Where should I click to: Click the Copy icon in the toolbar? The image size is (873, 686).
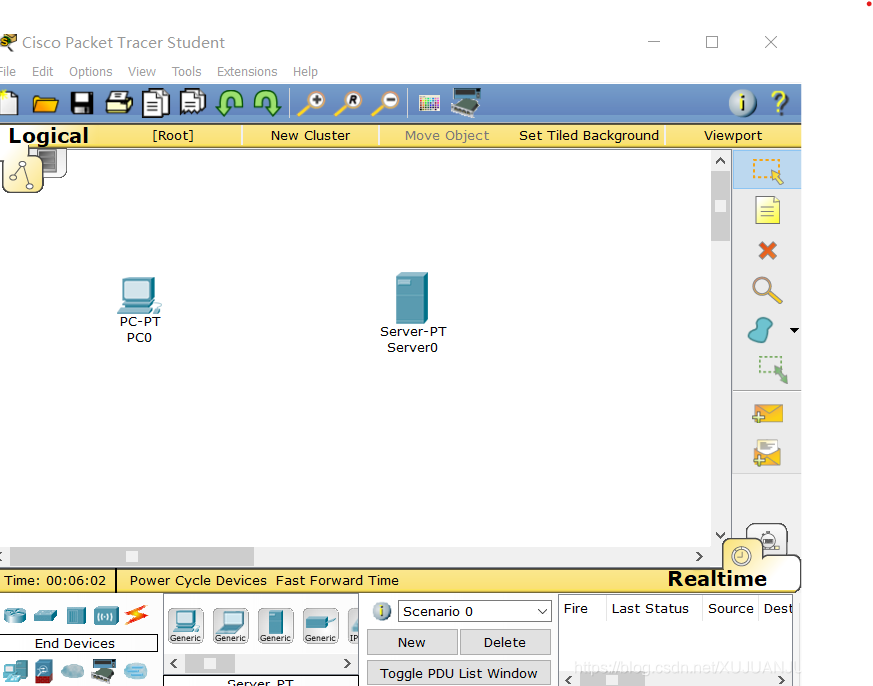[156, 103]
